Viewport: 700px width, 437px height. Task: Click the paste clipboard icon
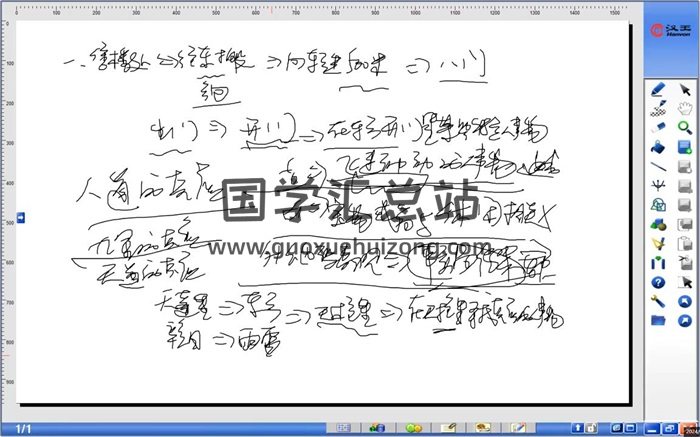[x=685, y=244]
